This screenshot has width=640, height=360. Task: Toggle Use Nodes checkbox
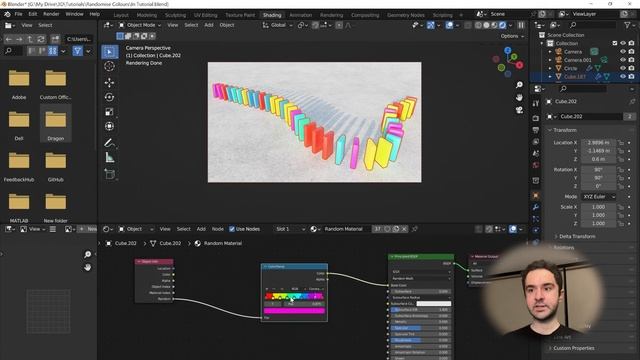(232, 229)
